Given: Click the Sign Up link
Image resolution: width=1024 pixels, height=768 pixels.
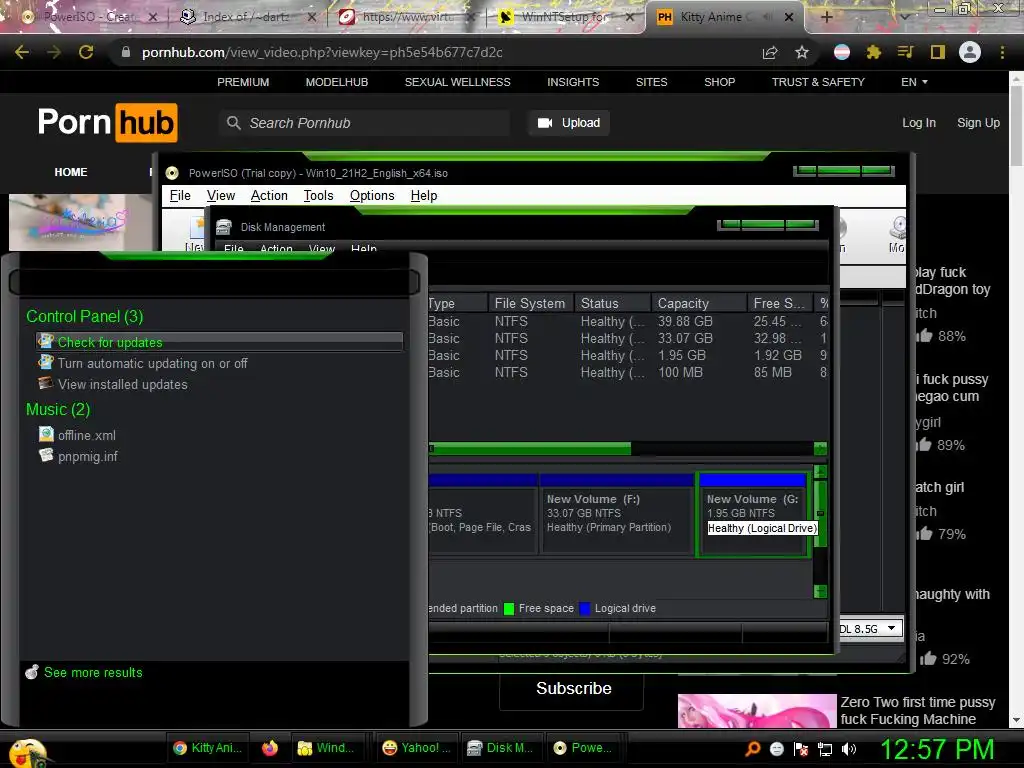Looking at the screenshot, I should tap(978, 123).
